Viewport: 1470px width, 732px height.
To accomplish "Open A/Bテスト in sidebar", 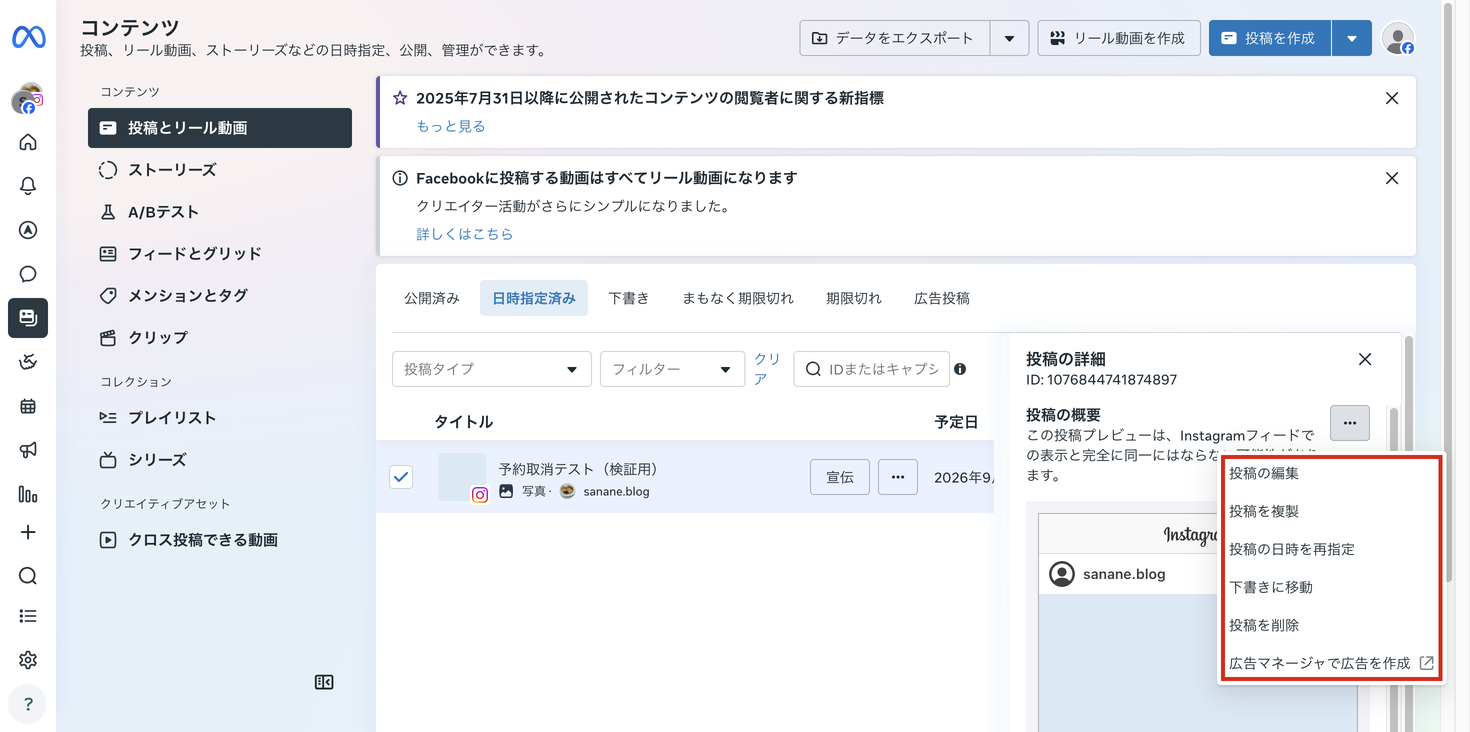I will tap(220, 212).
